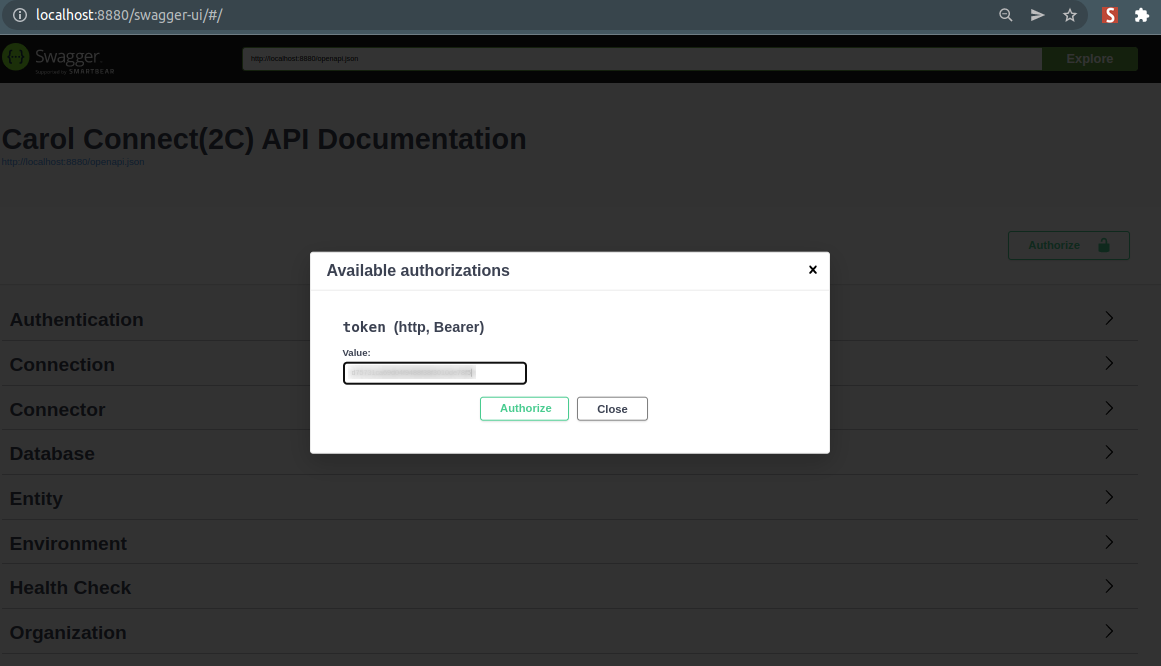This screenshot has width=1161, height=666.
Task: Click the token Value input field
Action: click(x=434, y=373)
